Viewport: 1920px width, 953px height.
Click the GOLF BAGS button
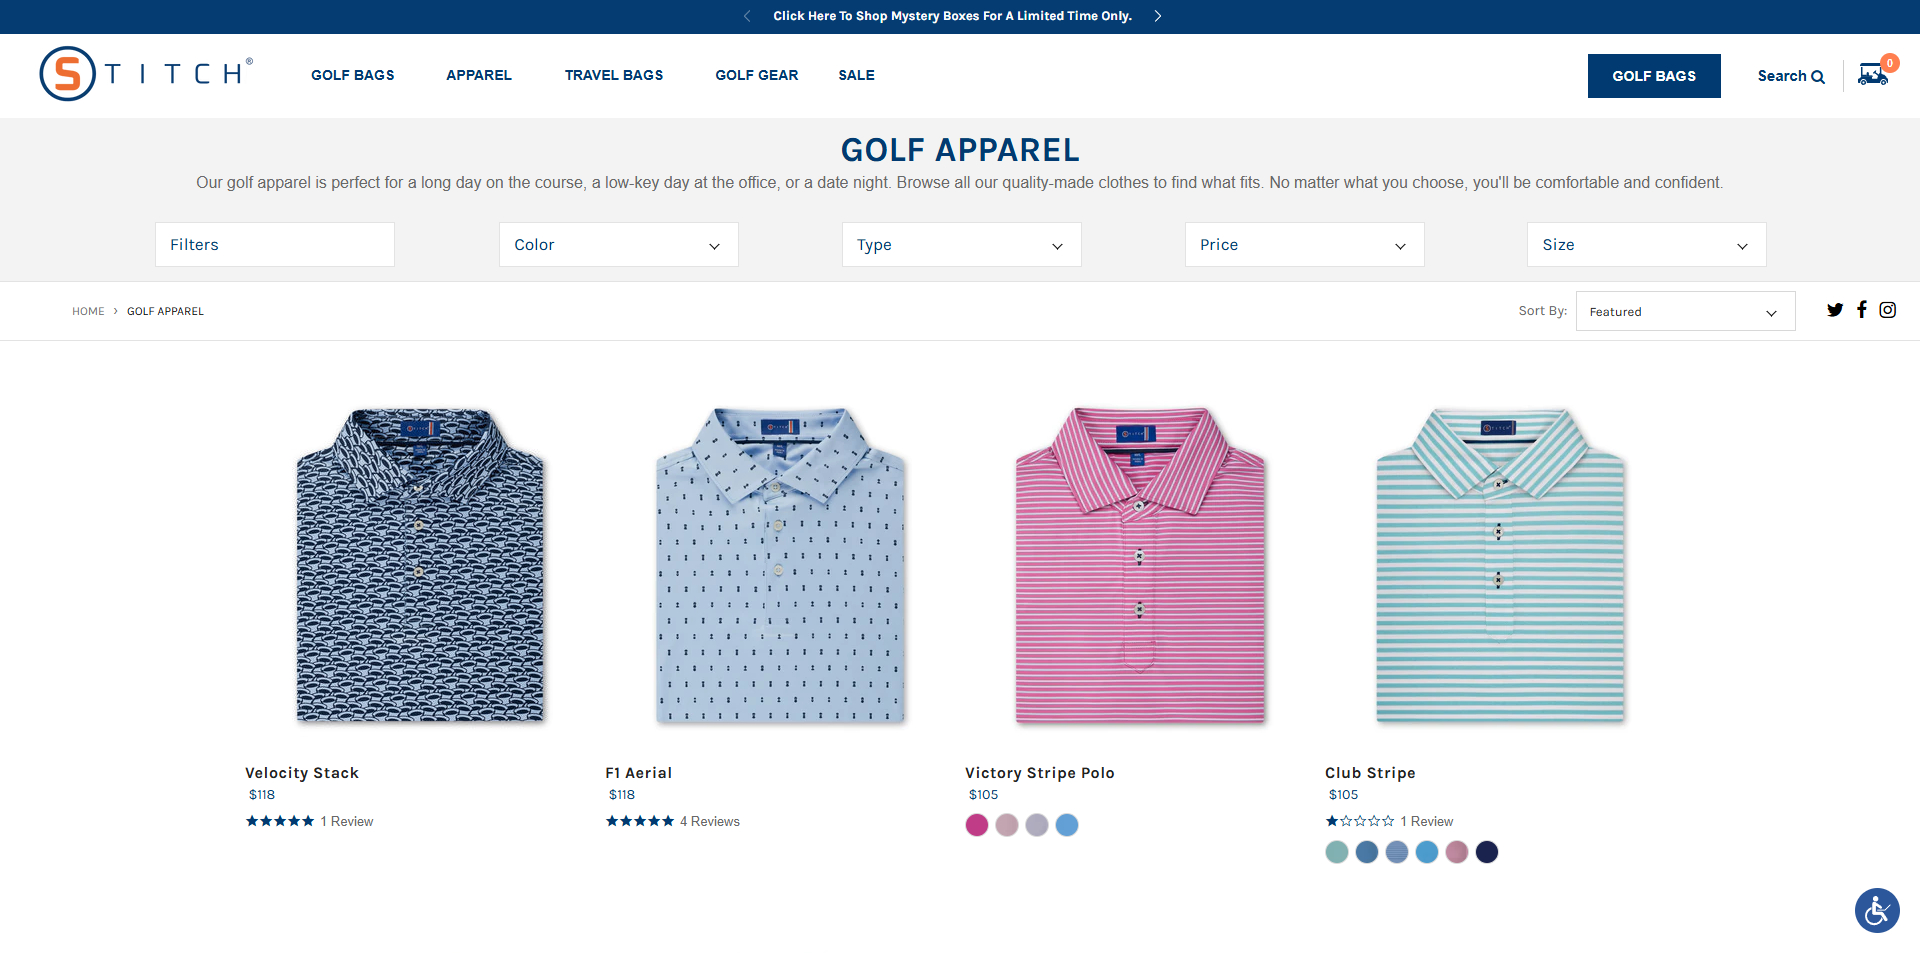pos(1653,75)
